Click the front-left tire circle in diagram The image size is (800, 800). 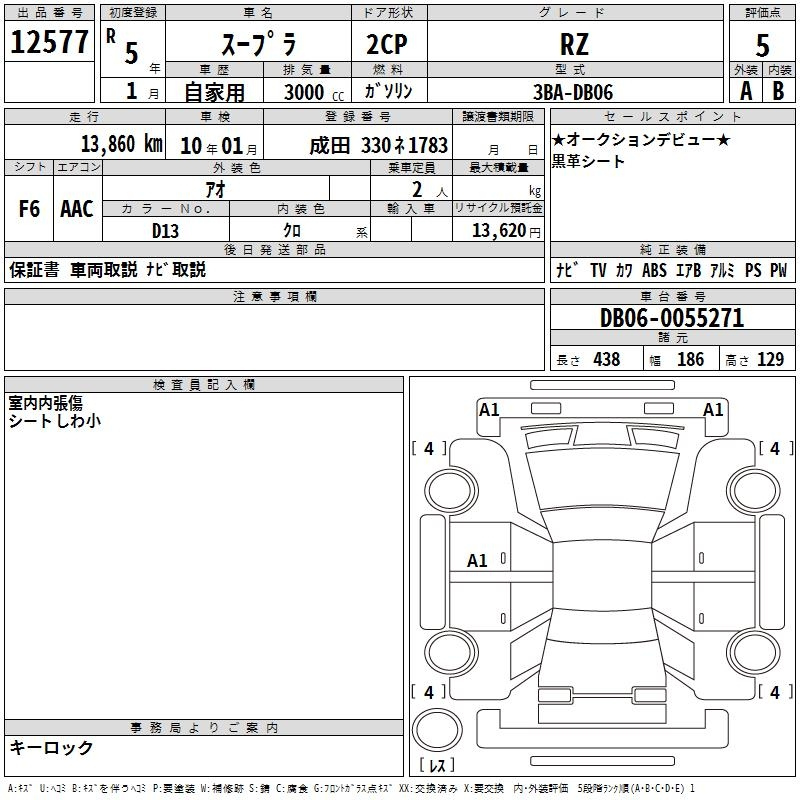click(x=451, y=491)
